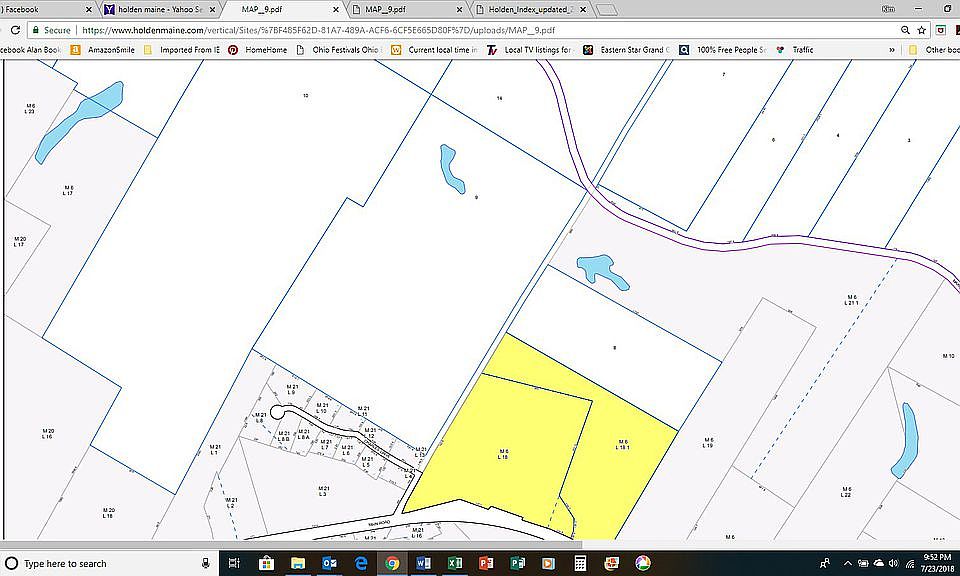Open the Outlook taskbar icon
Image resolution: width=960 pixels, height=576 pixels.
329,563
